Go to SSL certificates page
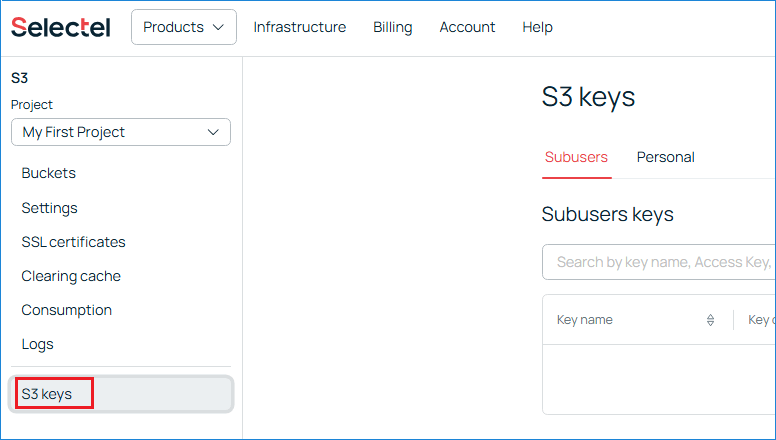The width and height of the screenshot is (776, 440). click(x=73, y=242)
